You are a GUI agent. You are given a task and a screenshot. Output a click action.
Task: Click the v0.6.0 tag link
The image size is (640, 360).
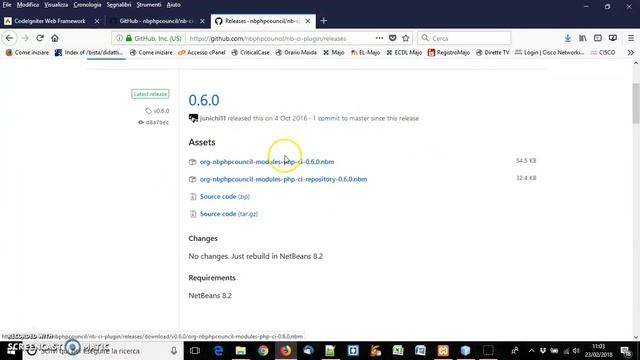coord(157,111)
